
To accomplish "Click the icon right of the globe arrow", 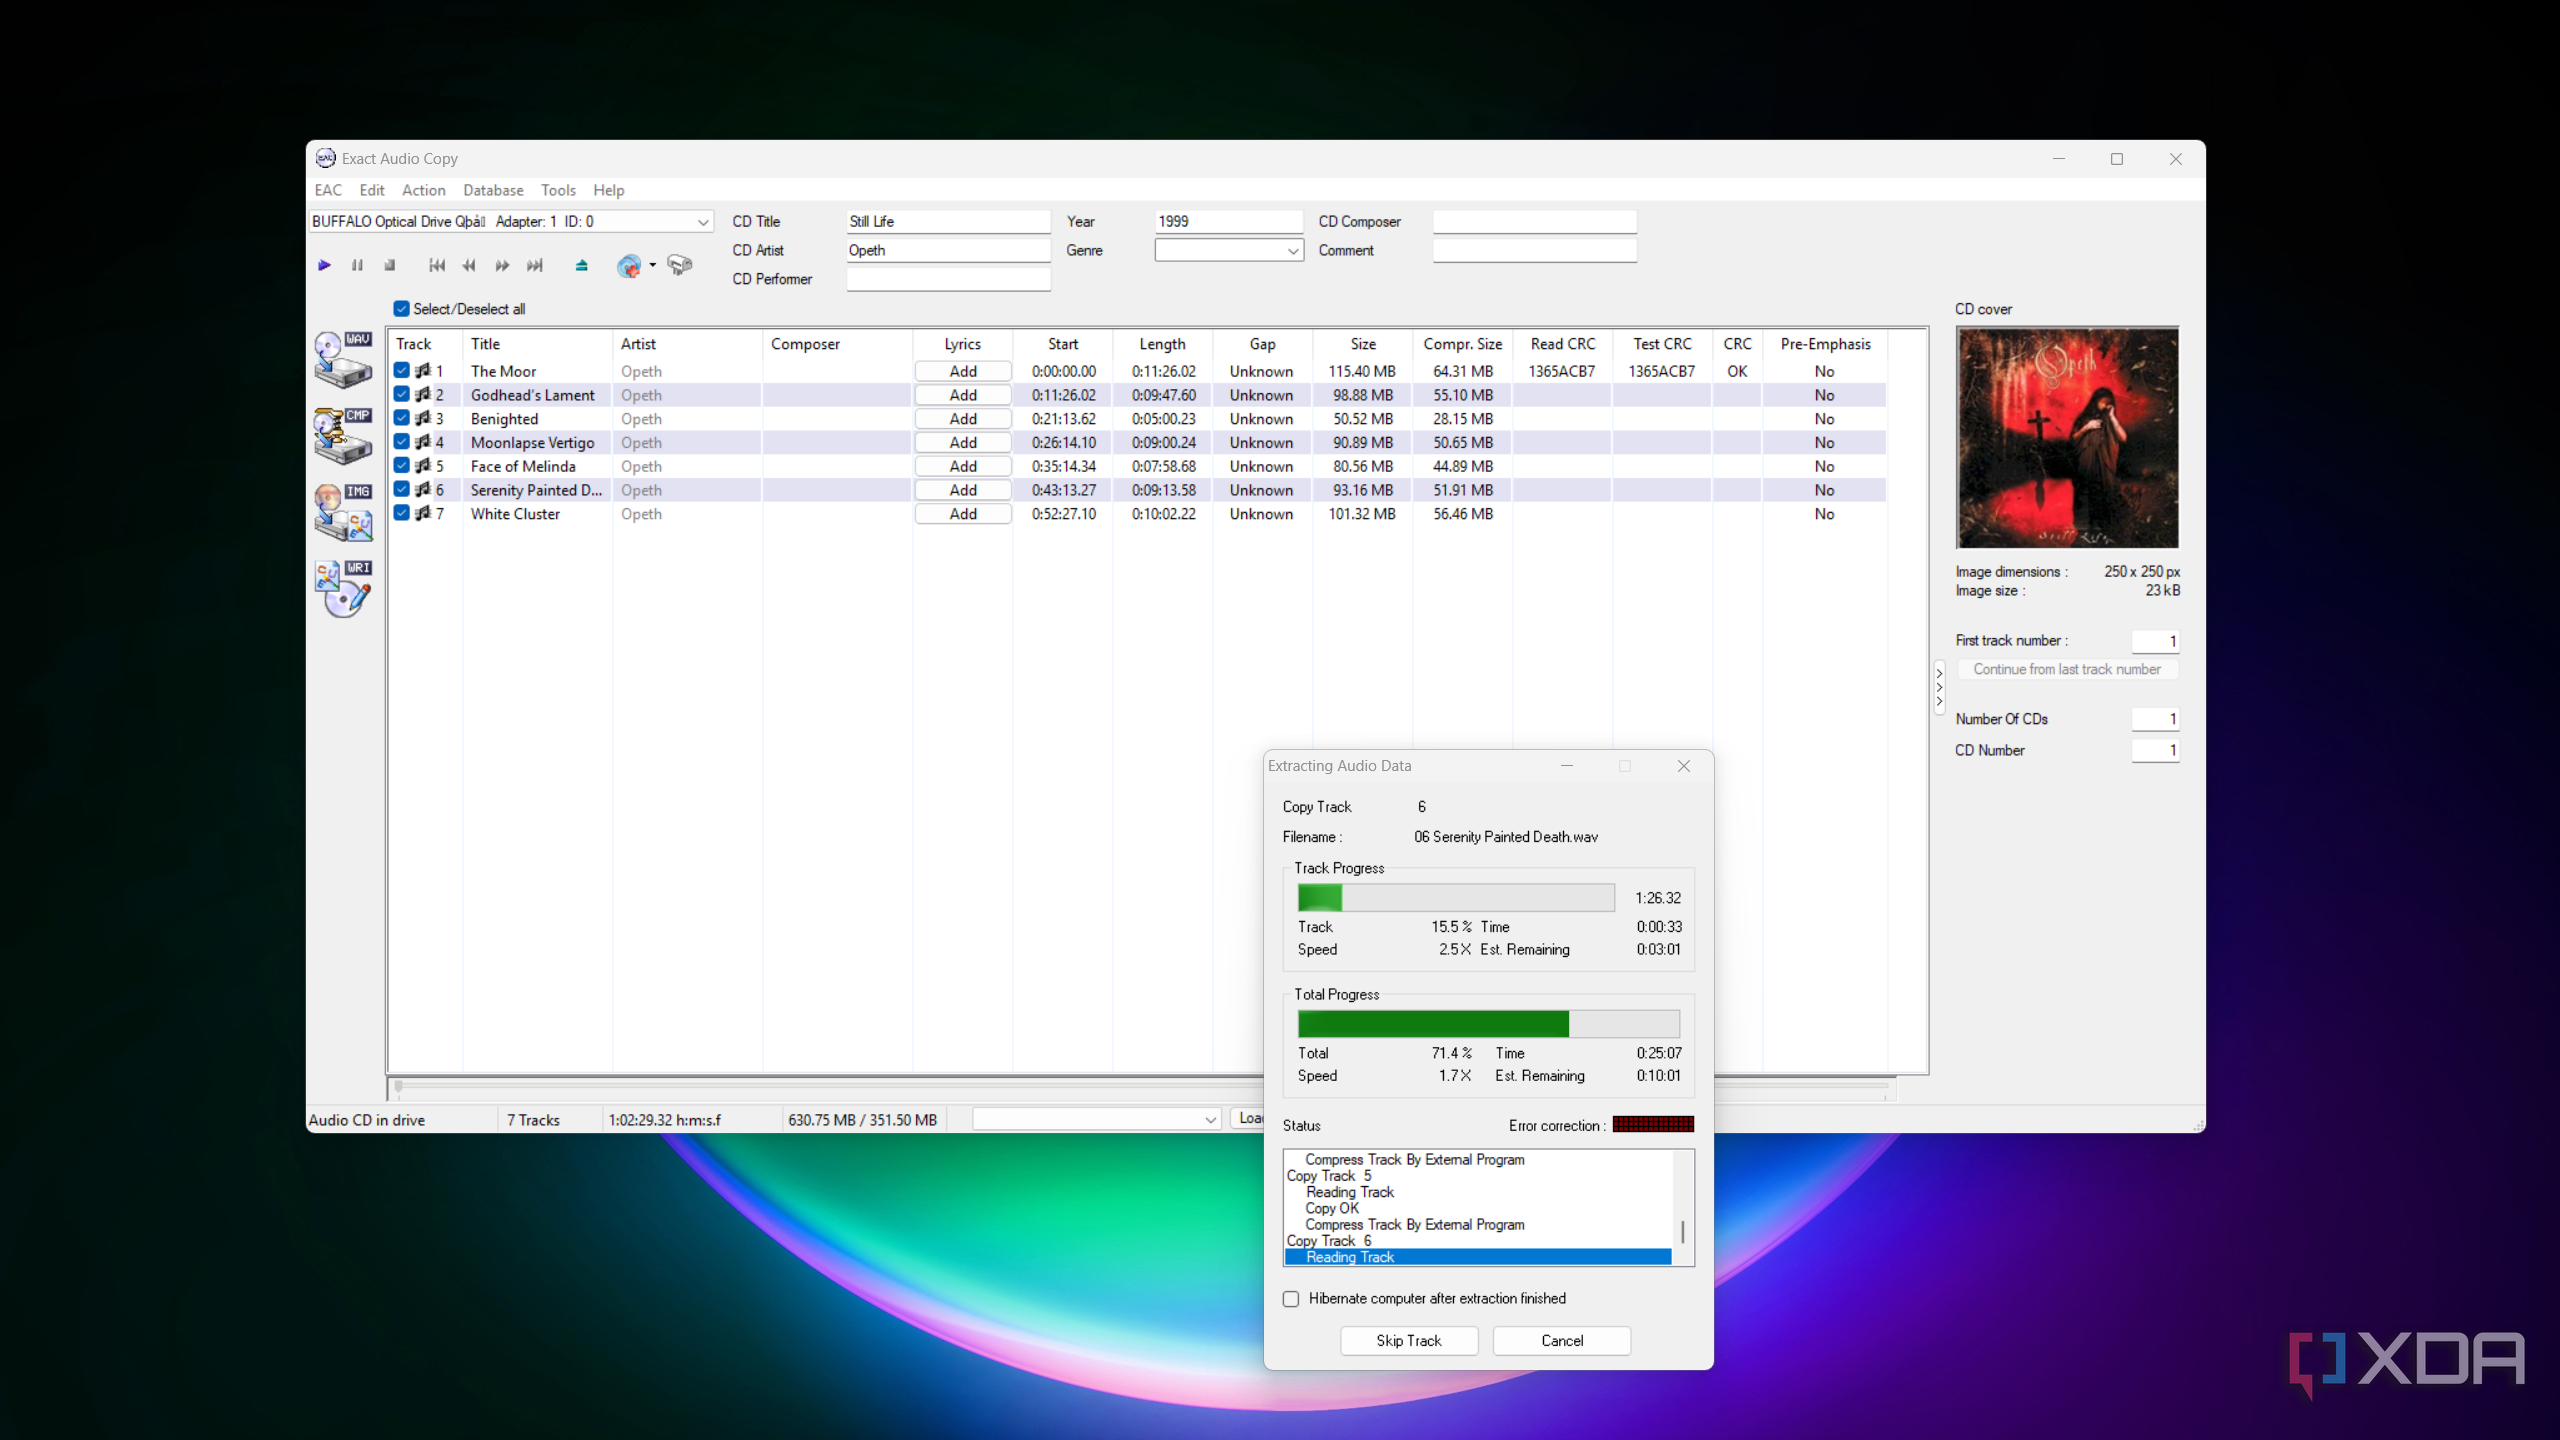I will point(680,265).
